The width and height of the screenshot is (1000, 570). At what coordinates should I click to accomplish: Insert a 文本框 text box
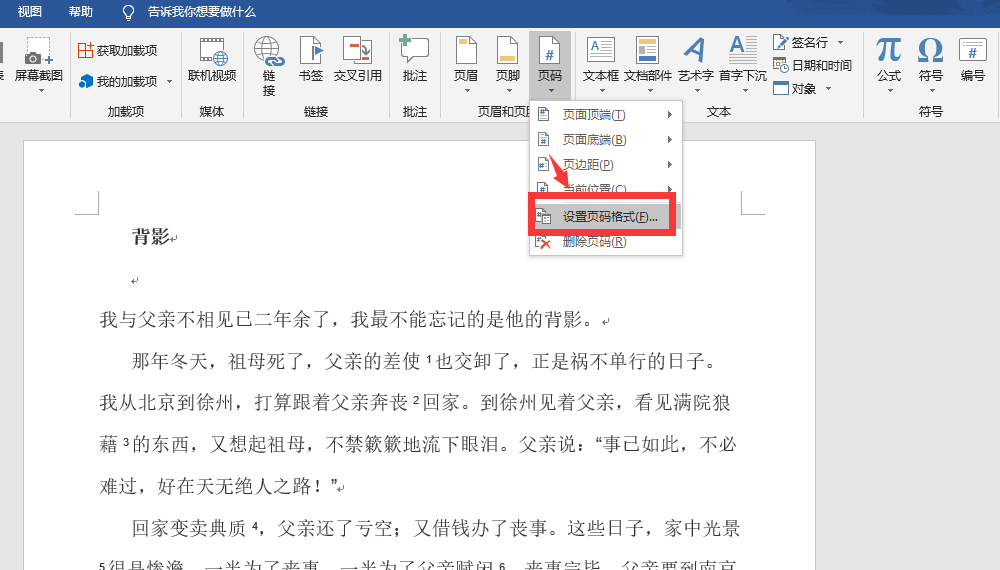[600, 64]
